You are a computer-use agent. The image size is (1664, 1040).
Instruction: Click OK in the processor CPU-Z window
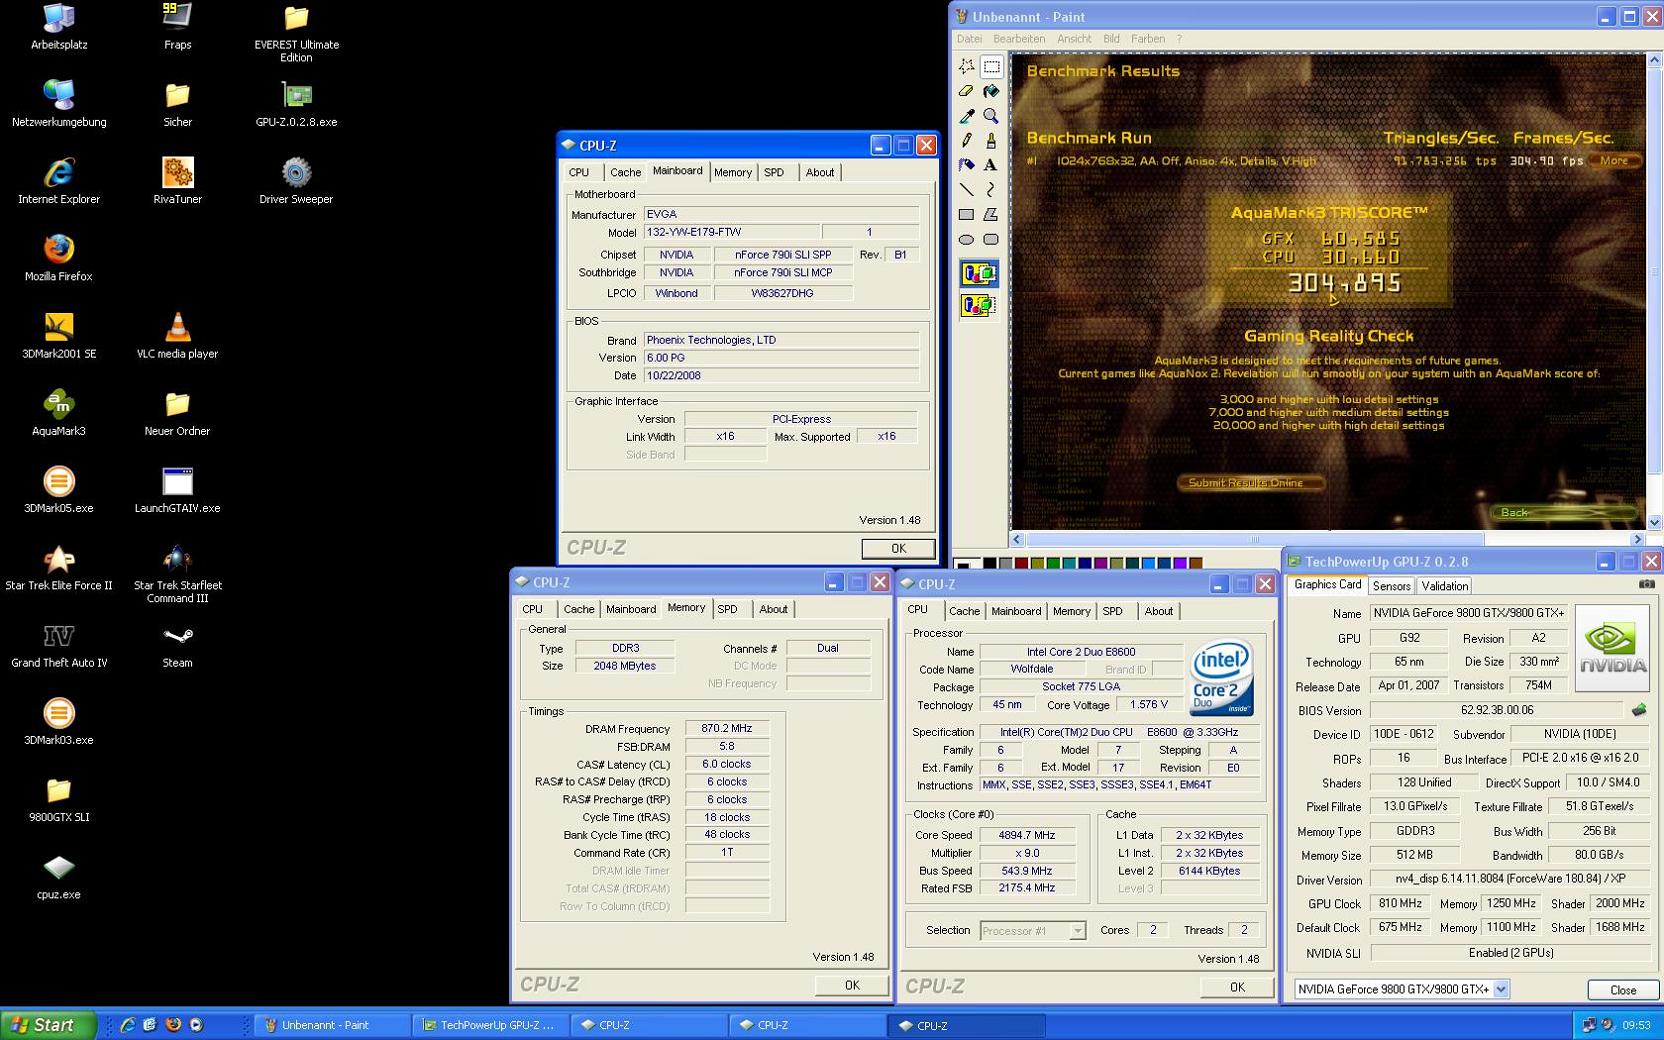pyautogui.click(x=1237, y=987)
